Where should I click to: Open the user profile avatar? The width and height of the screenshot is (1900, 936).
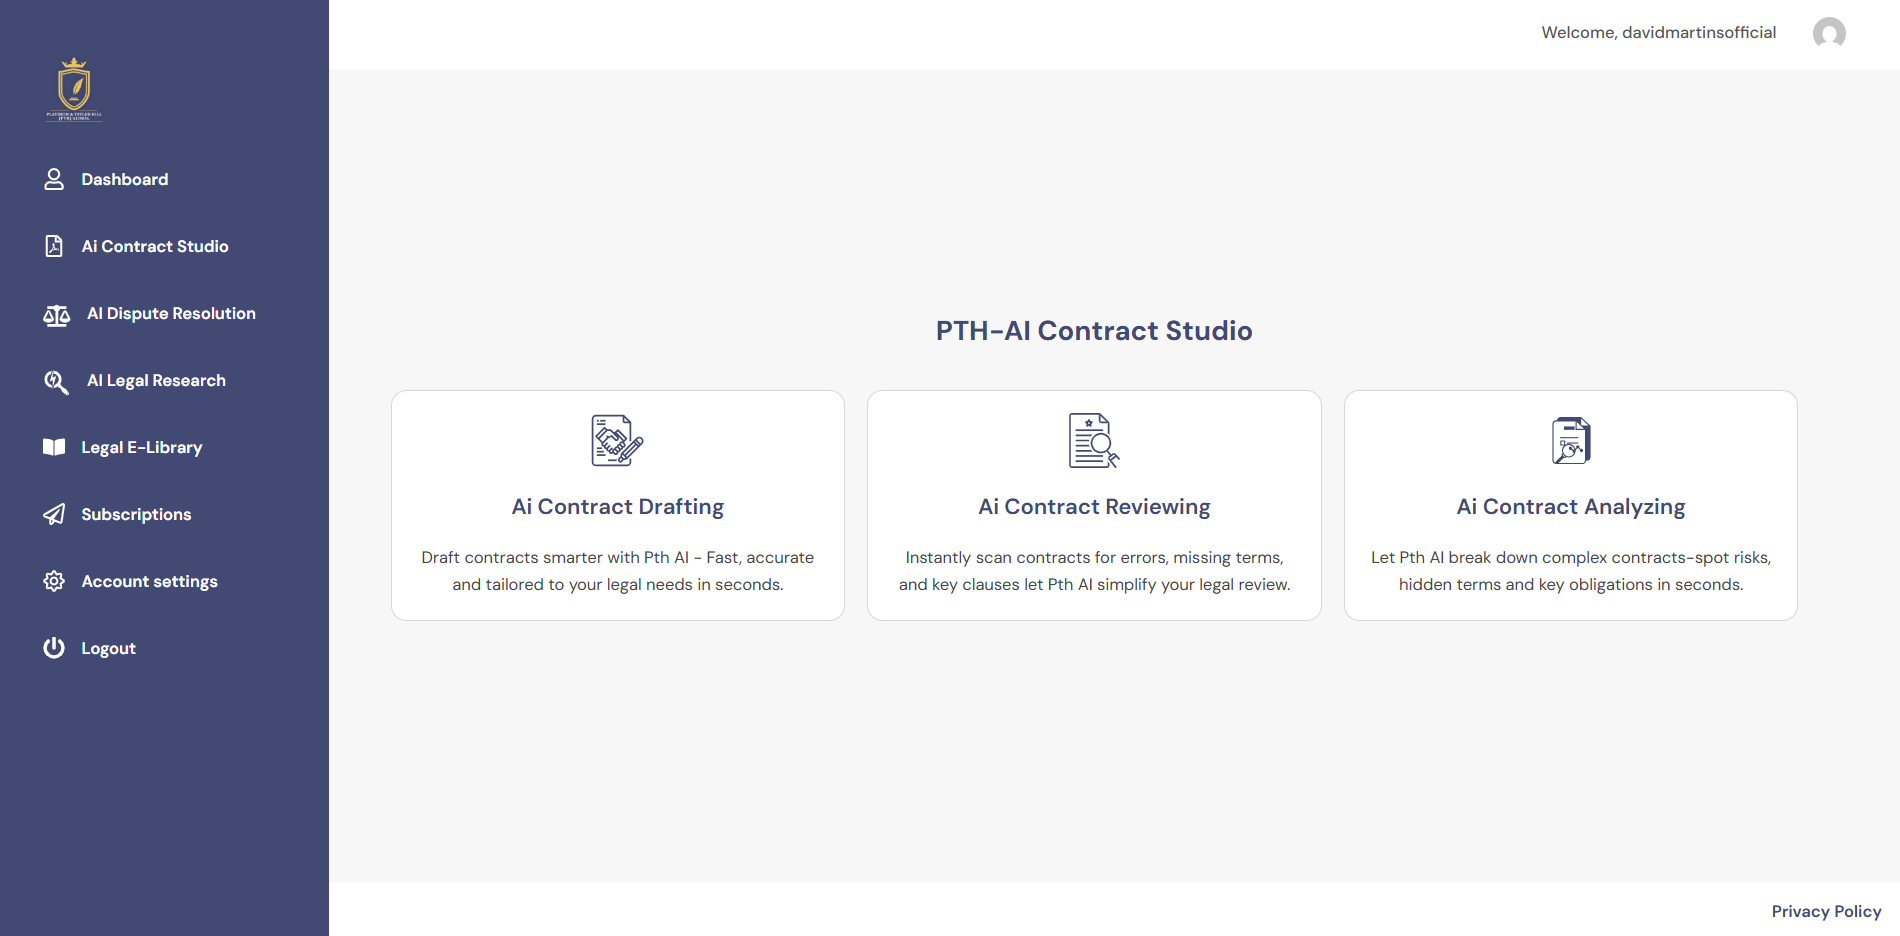click(1829, 33)
